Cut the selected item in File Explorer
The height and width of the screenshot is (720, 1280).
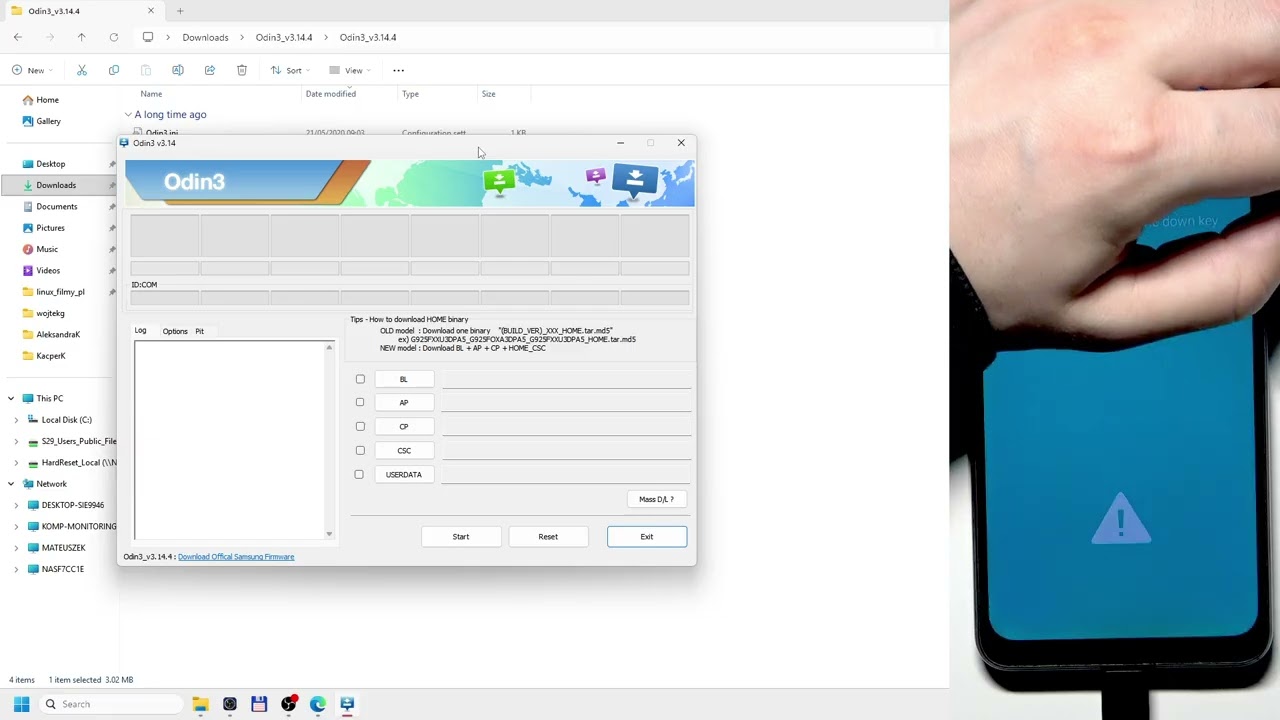(82, 70)
